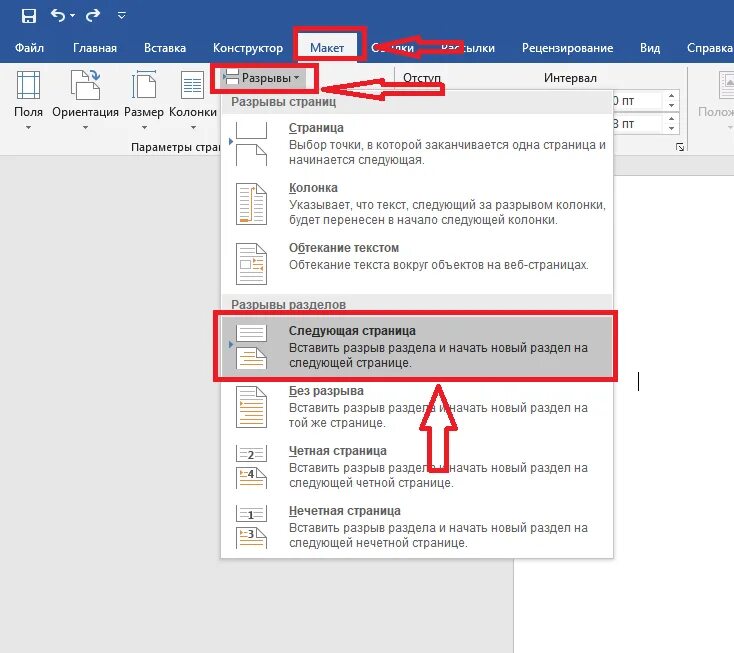Click the Разрывы разделов section header

(x=288, y=304)
